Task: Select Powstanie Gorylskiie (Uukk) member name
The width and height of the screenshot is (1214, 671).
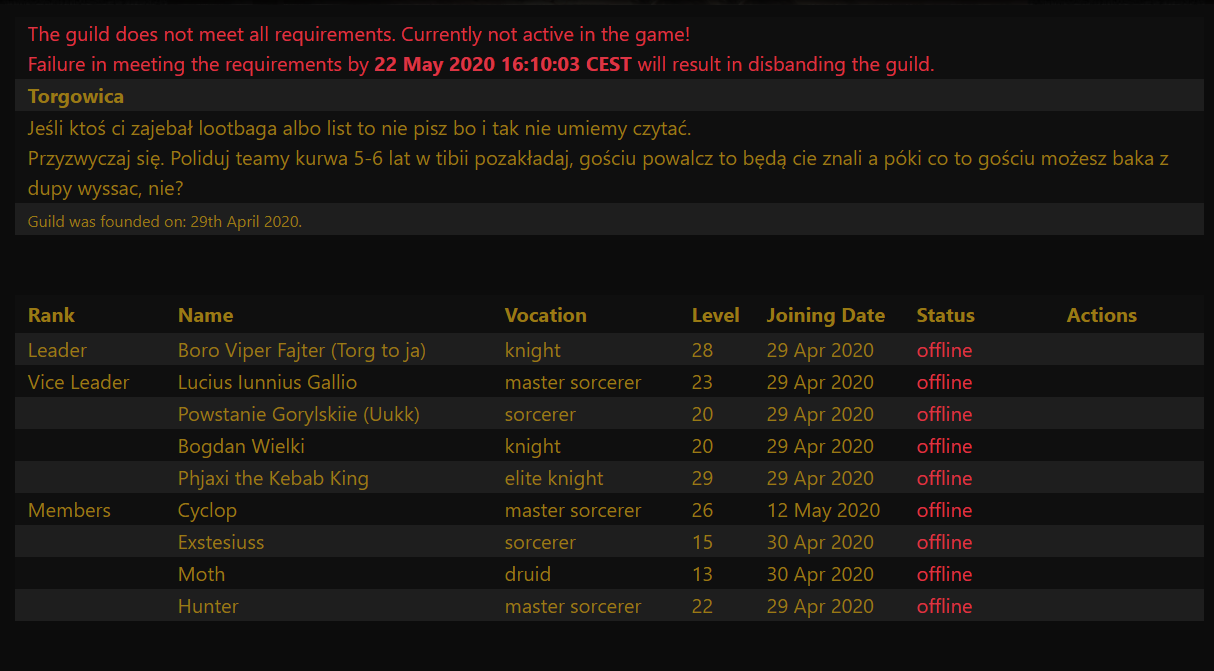Action: [x=298, y=414]
